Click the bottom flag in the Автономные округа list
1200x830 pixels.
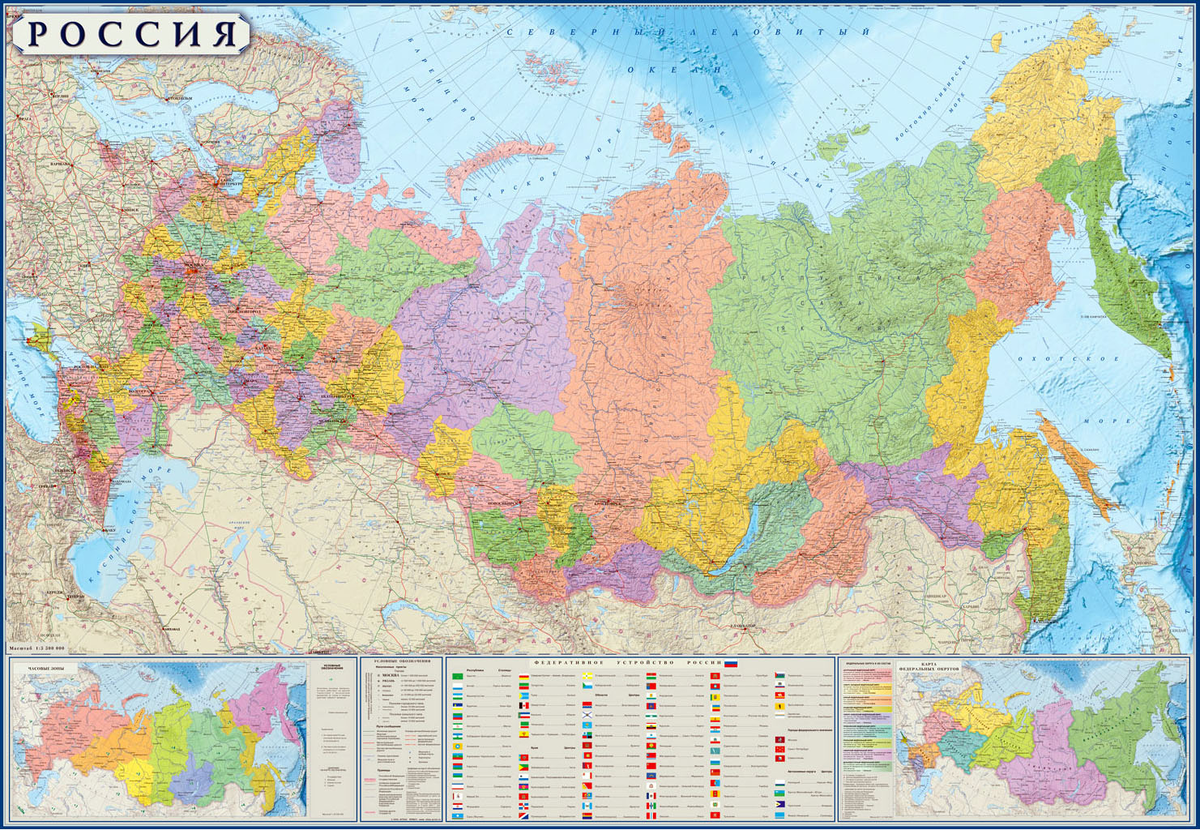click(780, 814)
